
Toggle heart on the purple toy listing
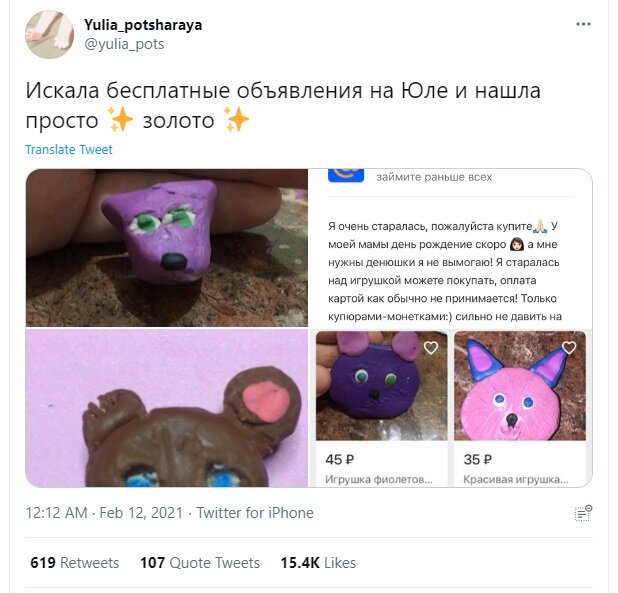pyautogui.click(x=430, y=348)
